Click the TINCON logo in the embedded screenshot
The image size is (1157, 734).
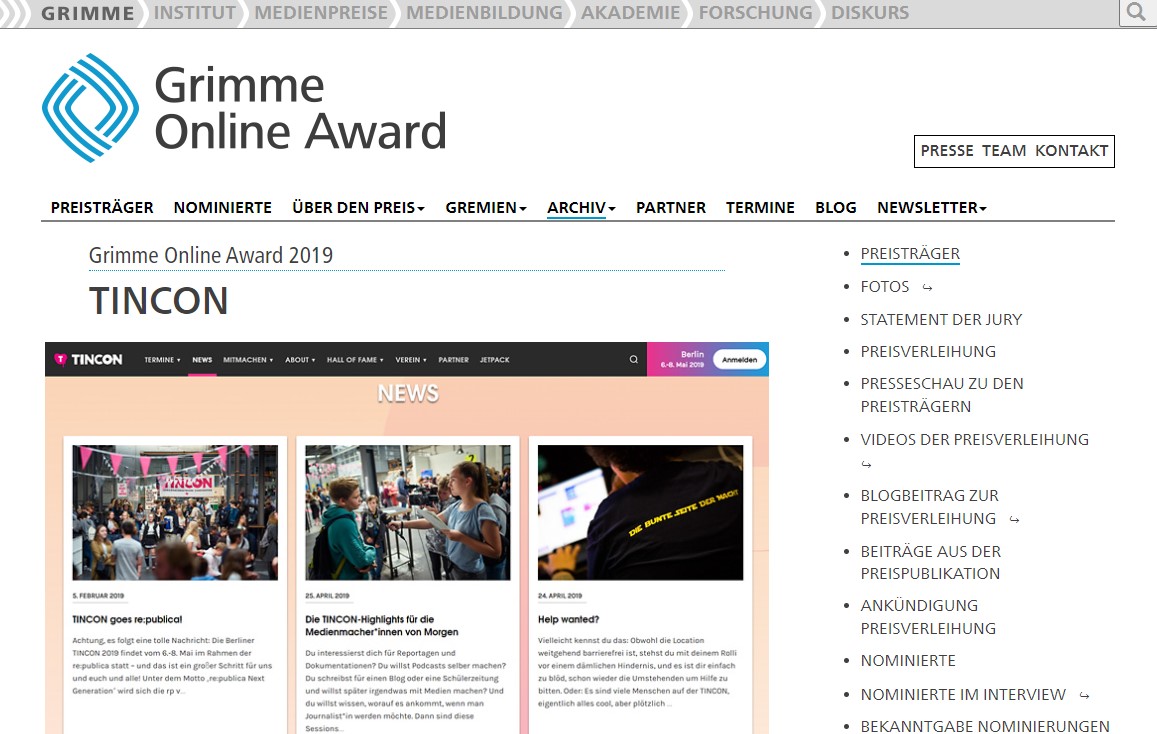(x=89, y=359)
